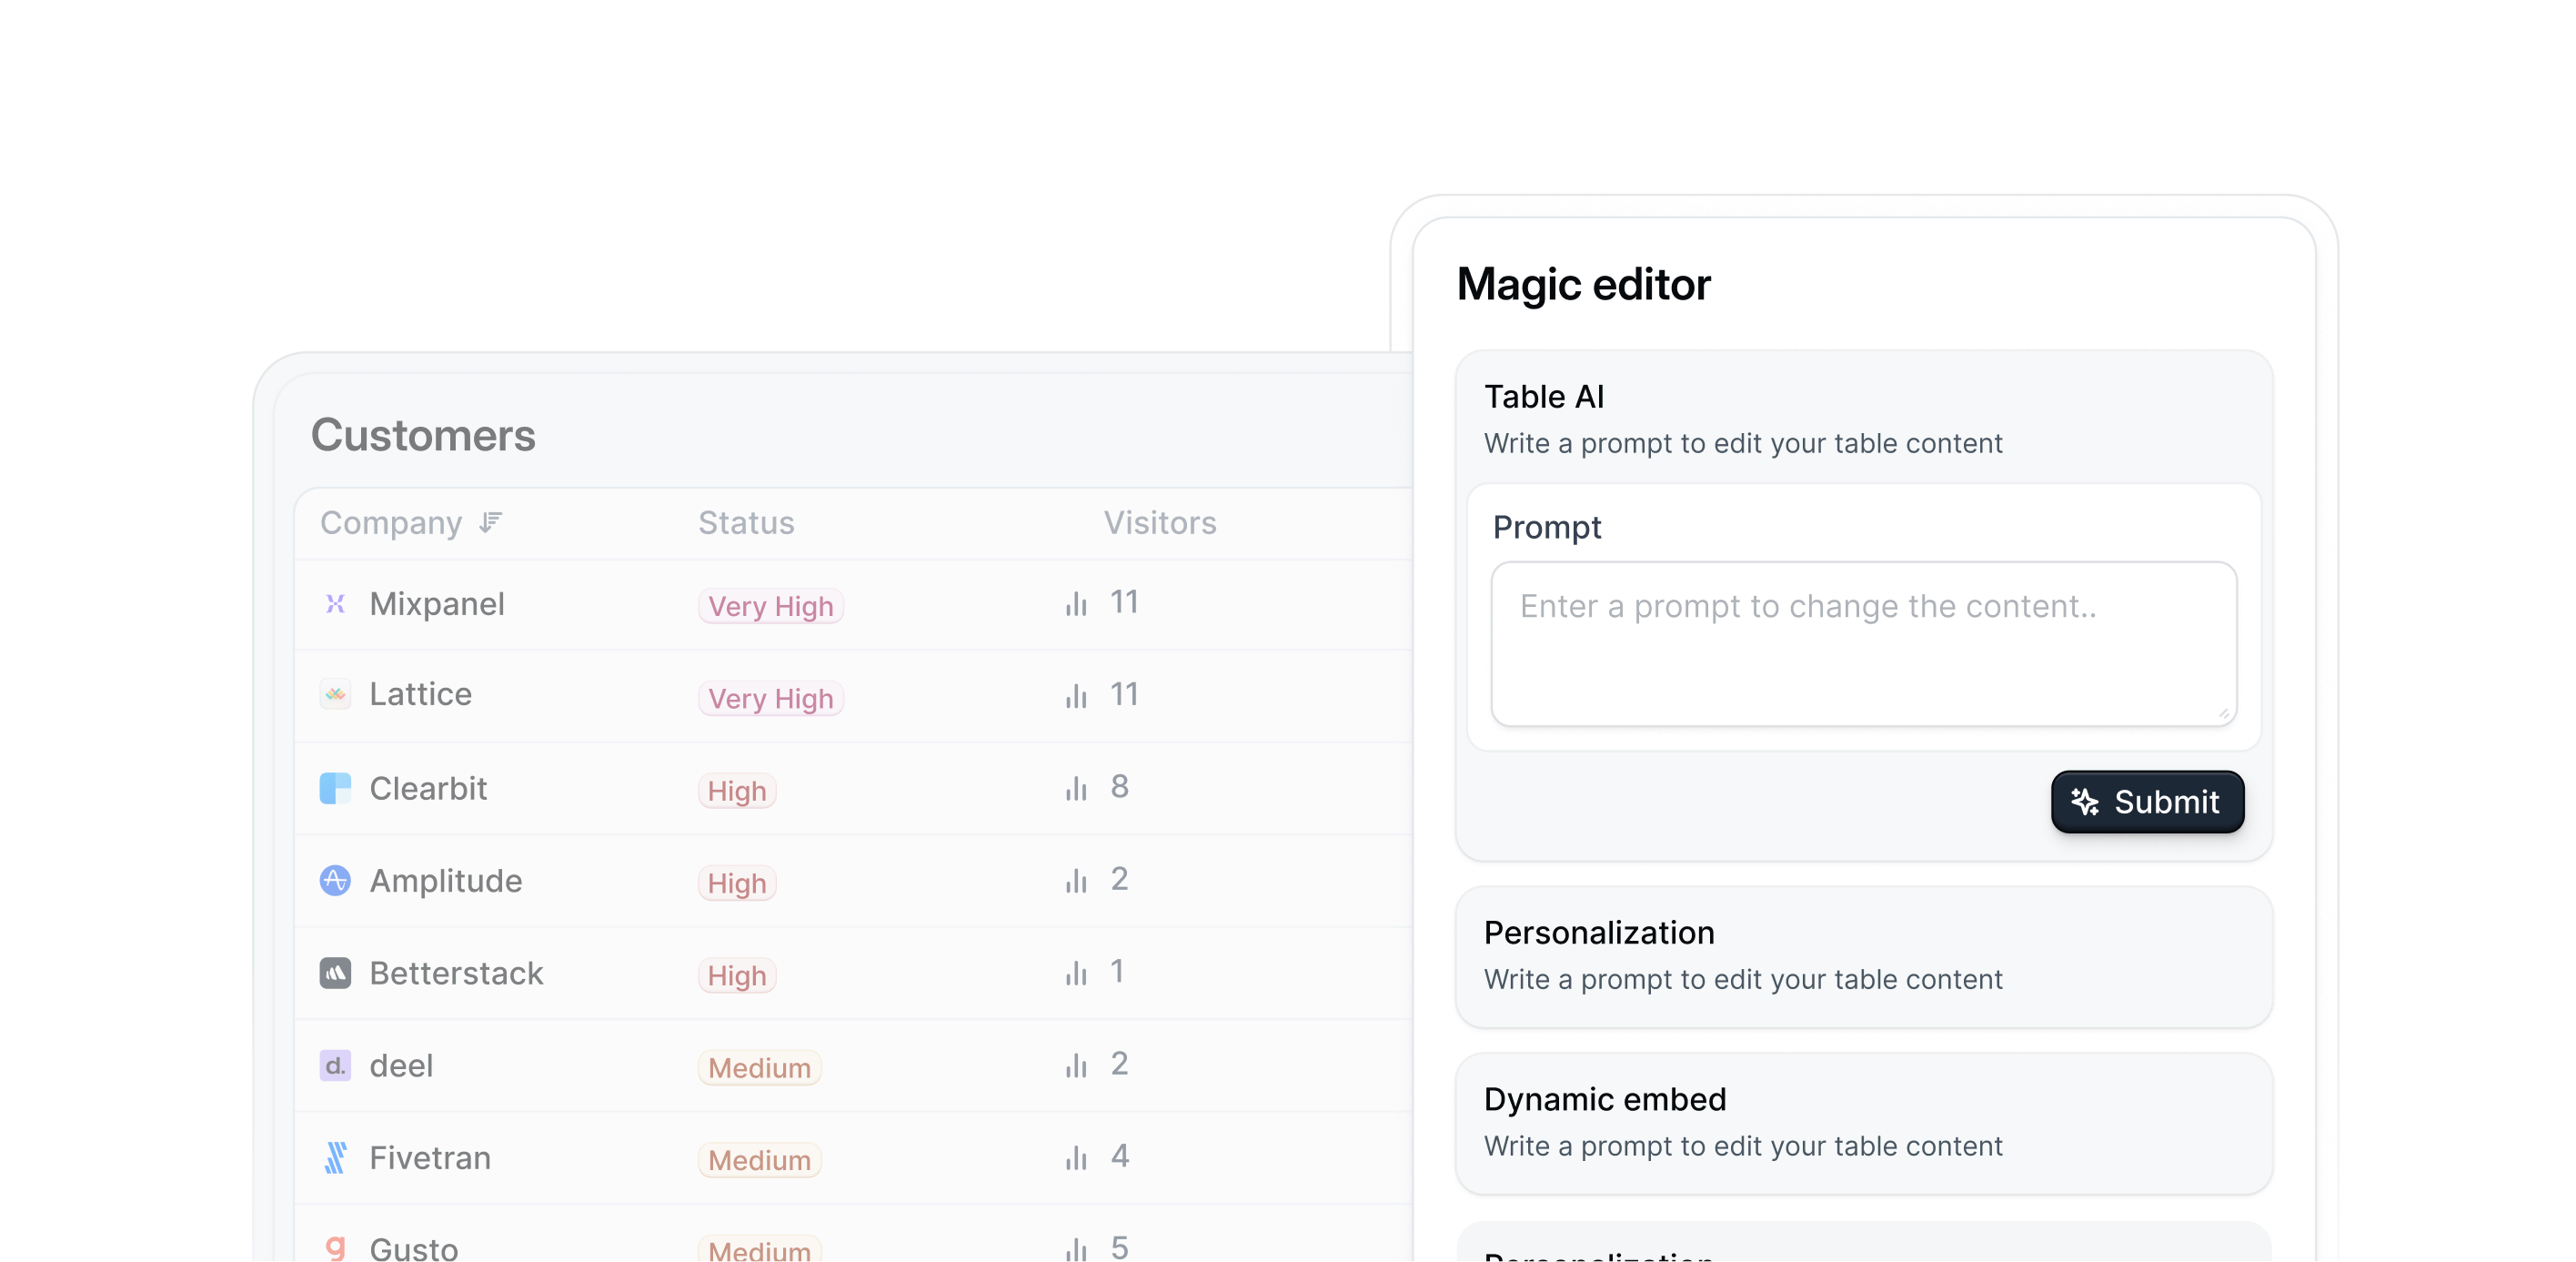Click the Company column sort icon
The height and width of the screenshot is (1262, 2576).
(490, 522)
